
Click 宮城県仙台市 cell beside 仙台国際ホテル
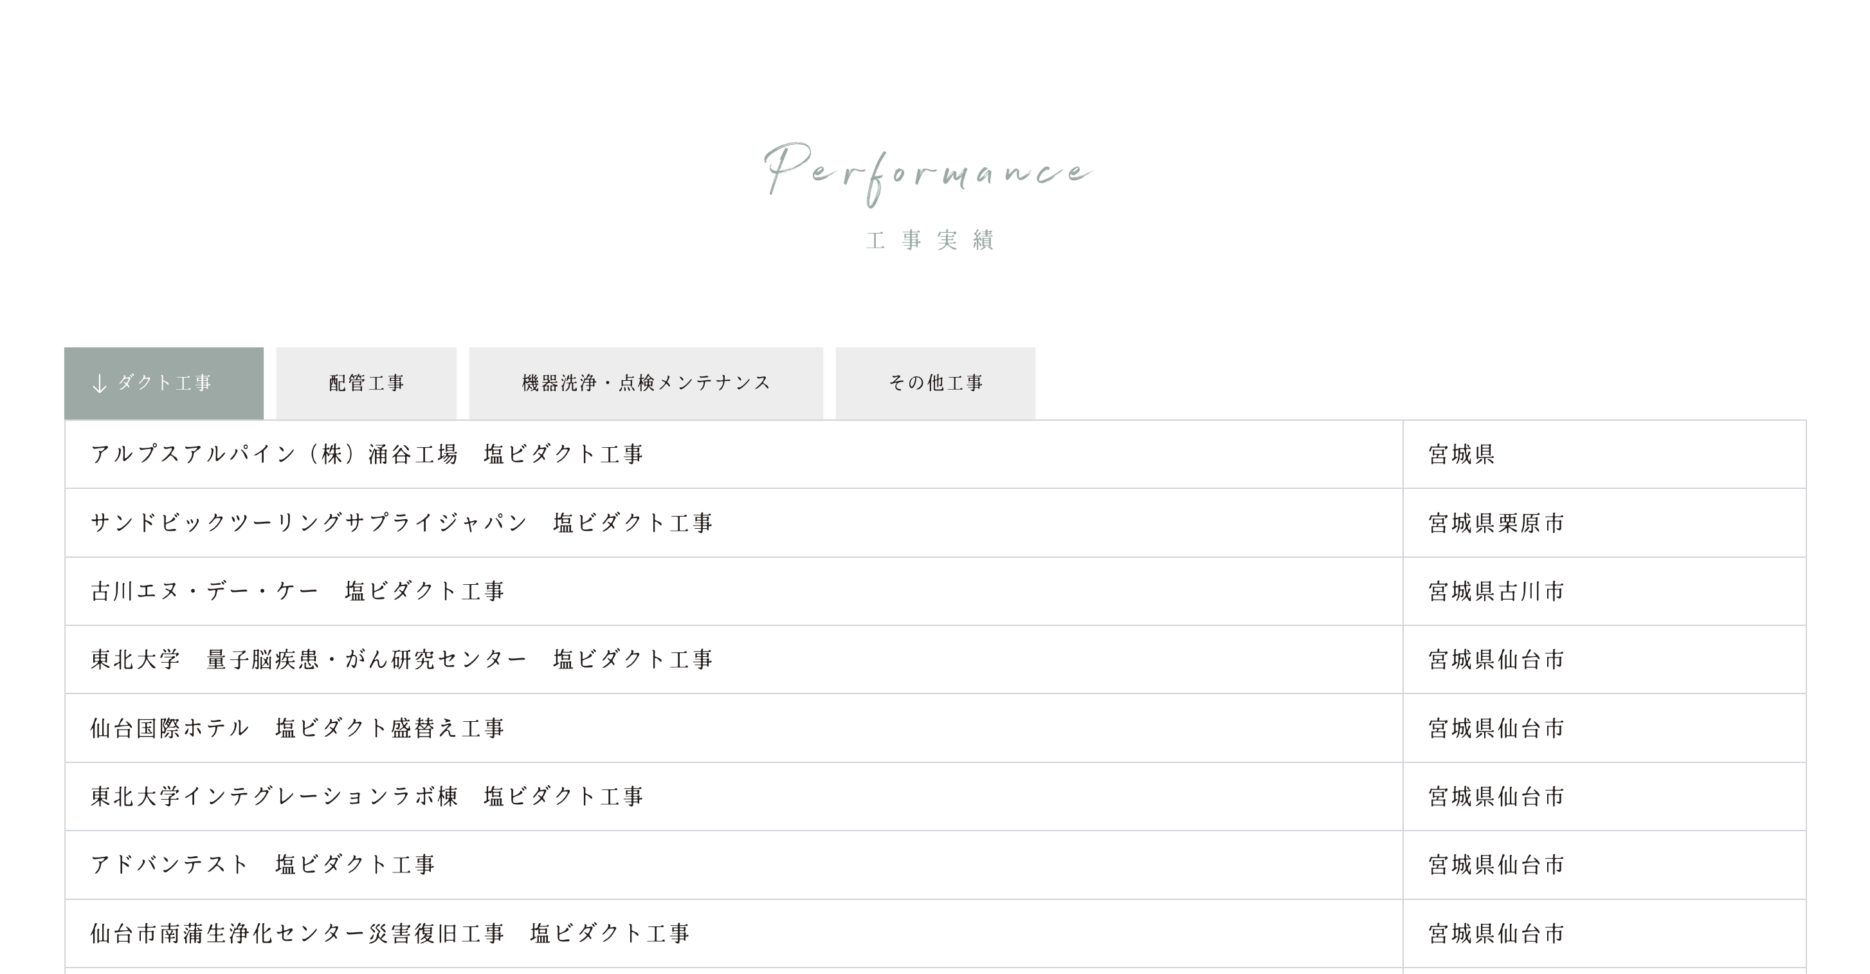1496,729
